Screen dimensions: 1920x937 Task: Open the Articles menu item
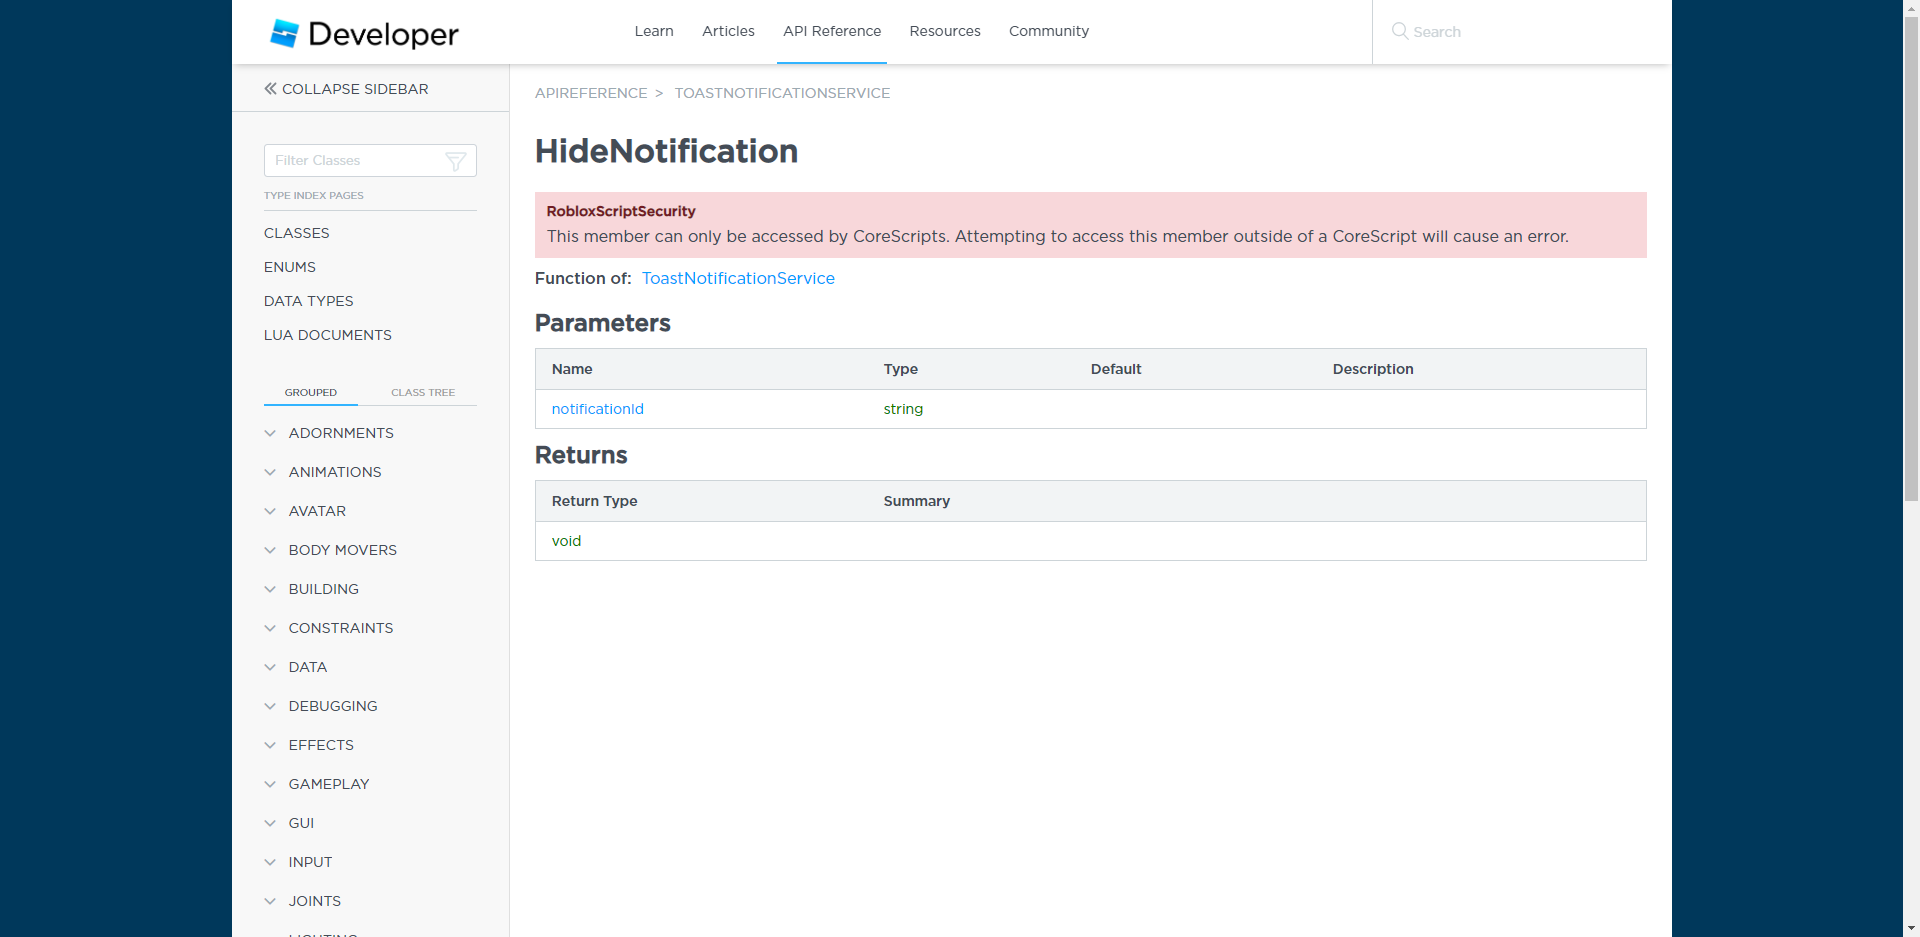(x=728, y=31)
